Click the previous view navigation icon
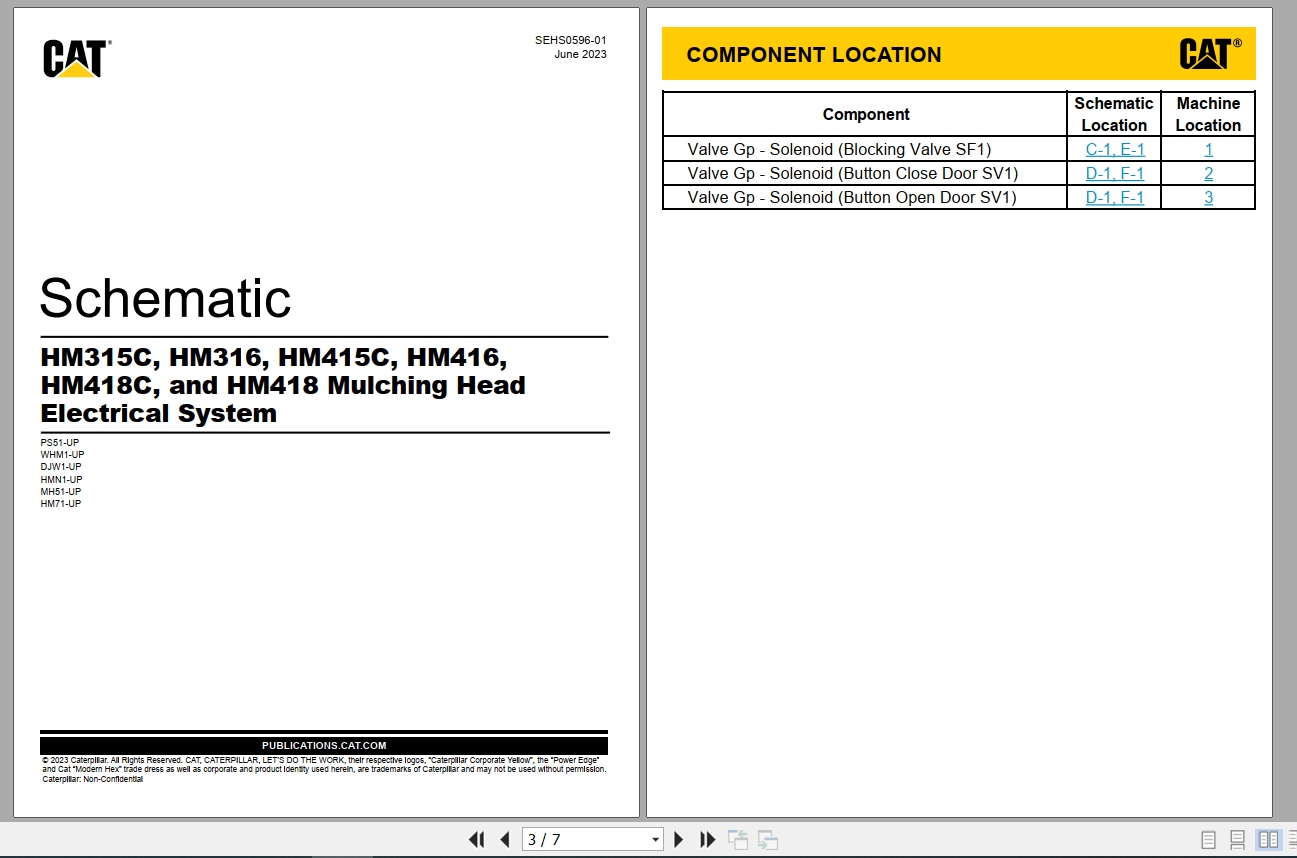 (x=738, y=840)
